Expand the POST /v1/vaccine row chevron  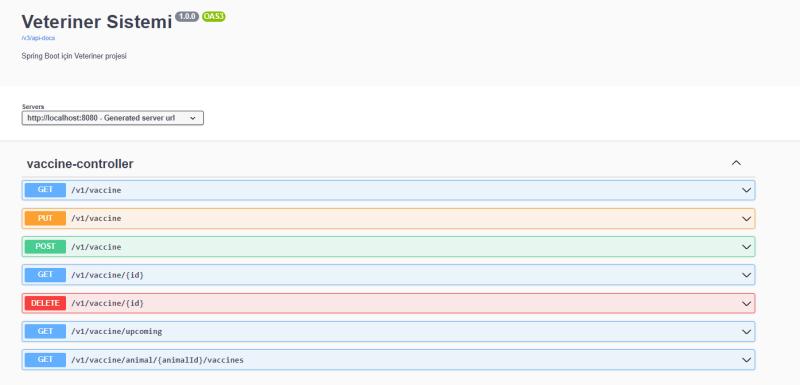tap(746, 247)
